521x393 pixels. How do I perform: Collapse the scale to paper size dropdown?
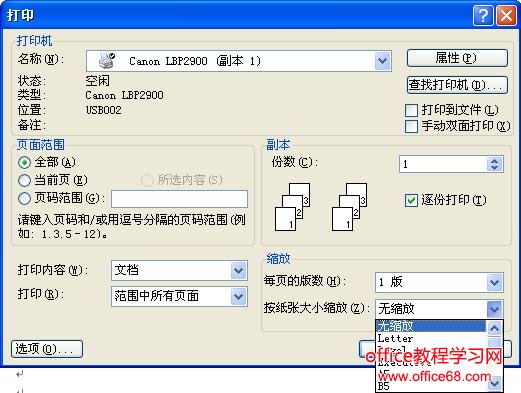[x=494, y=309]
